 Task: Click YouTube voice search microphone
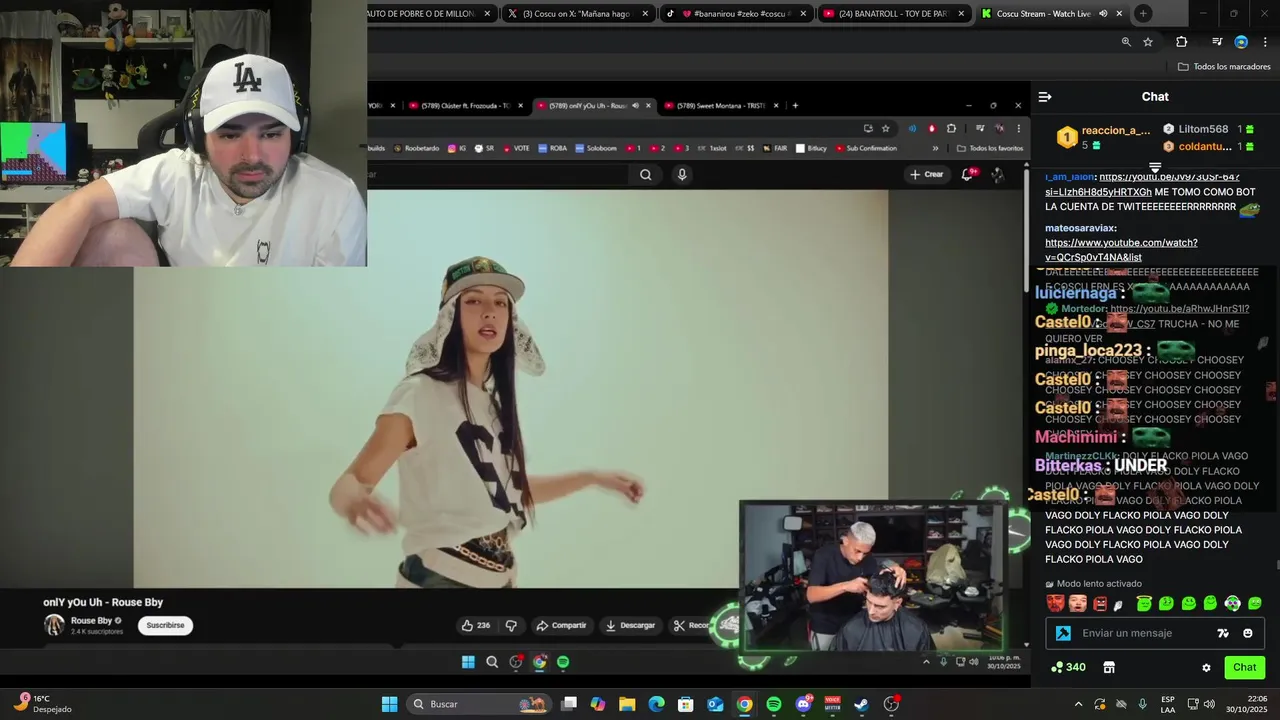point(682,175)
